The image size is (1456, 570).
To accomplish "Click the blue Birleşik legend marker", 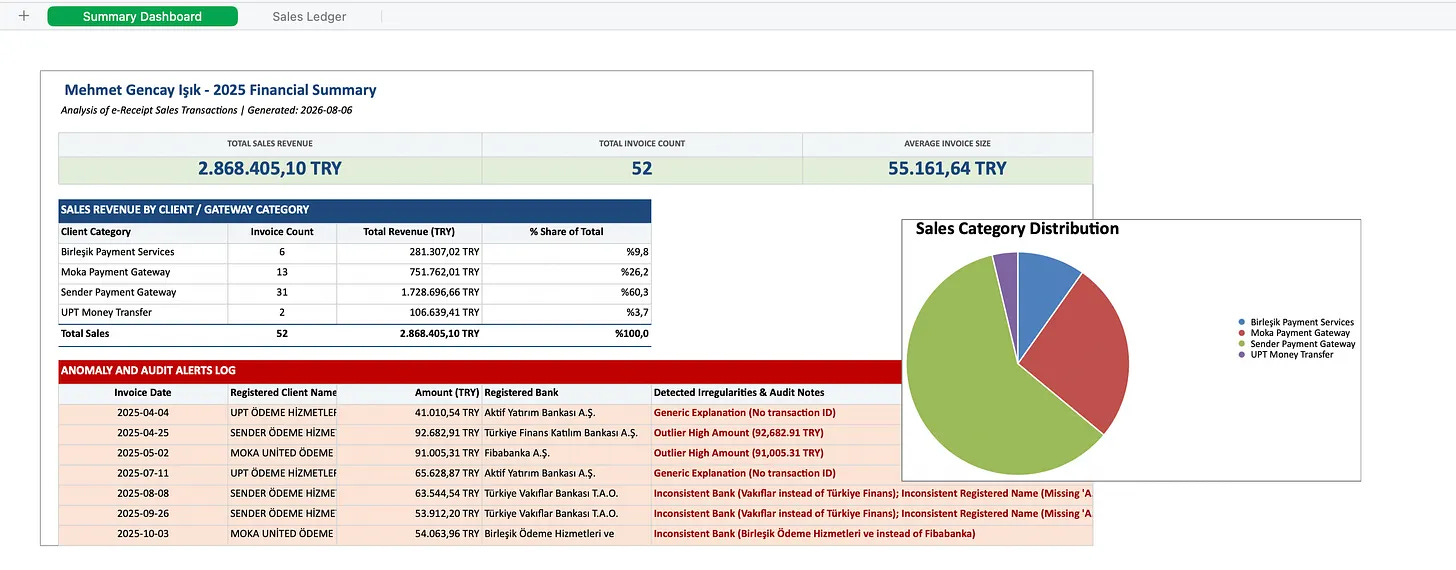I will 1242,323.
